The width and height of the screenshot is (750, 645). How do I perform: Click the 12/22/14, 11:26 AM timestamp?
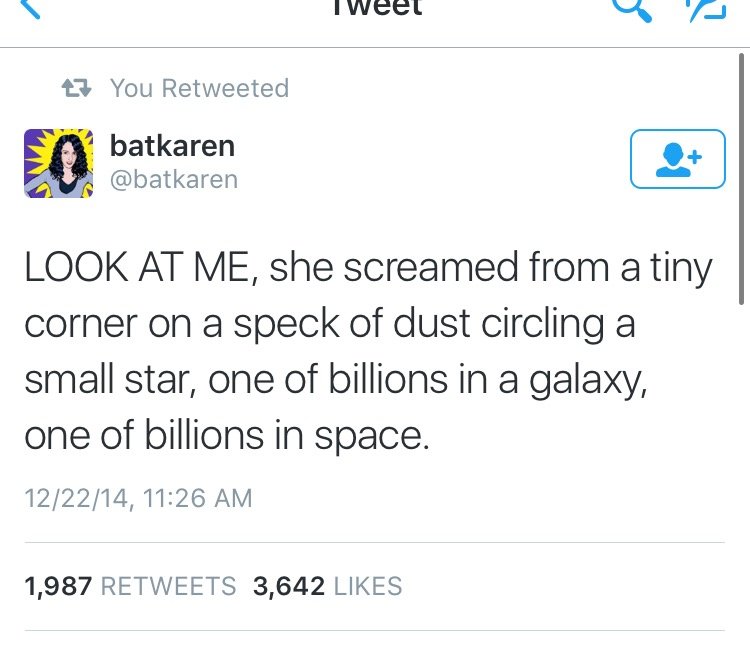[138, 497]
